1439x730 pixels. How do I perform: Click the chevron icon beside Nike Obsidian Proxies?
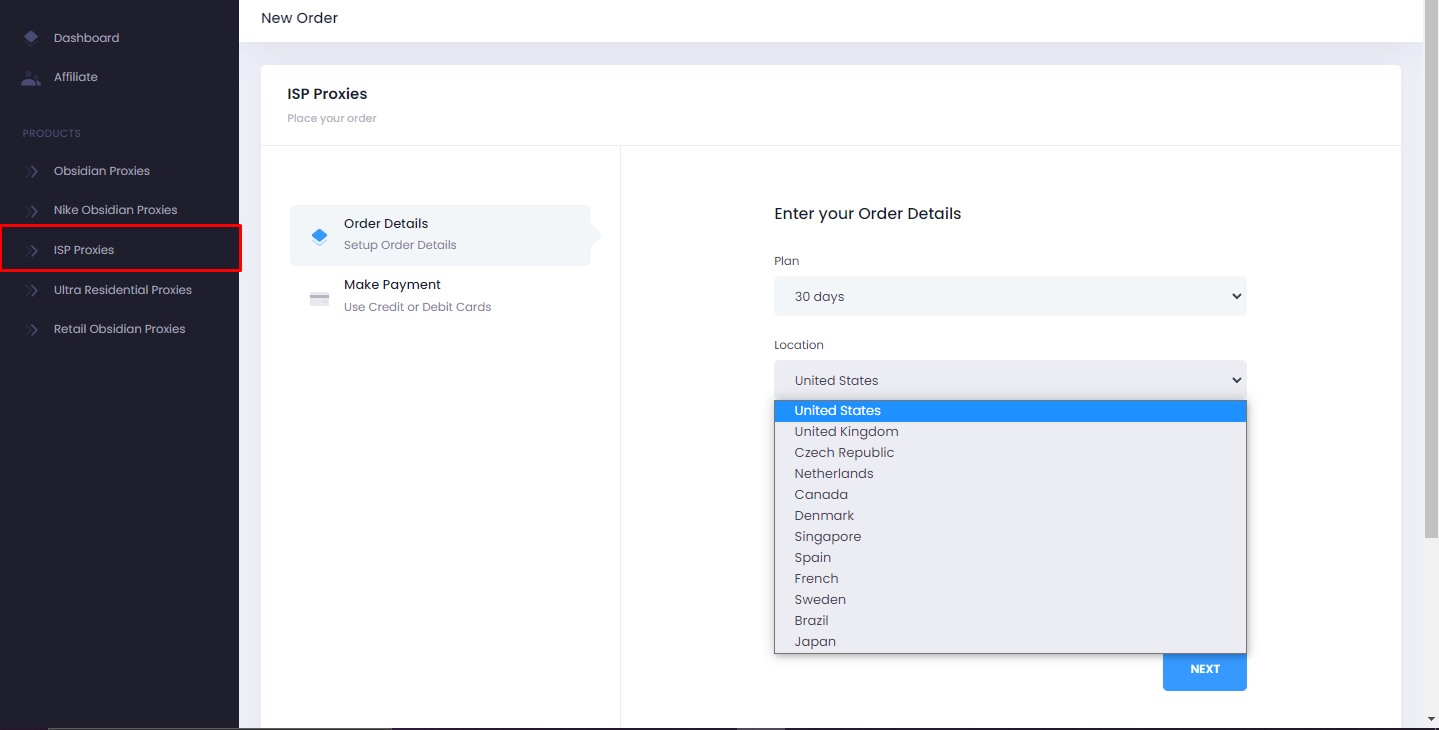point(32,210)
